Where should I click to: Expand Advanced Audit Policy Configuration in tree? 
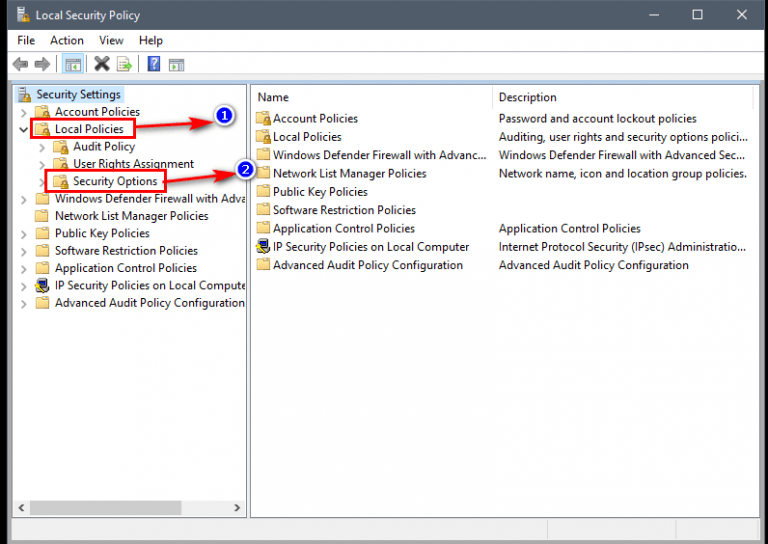(x=24, y=304)
